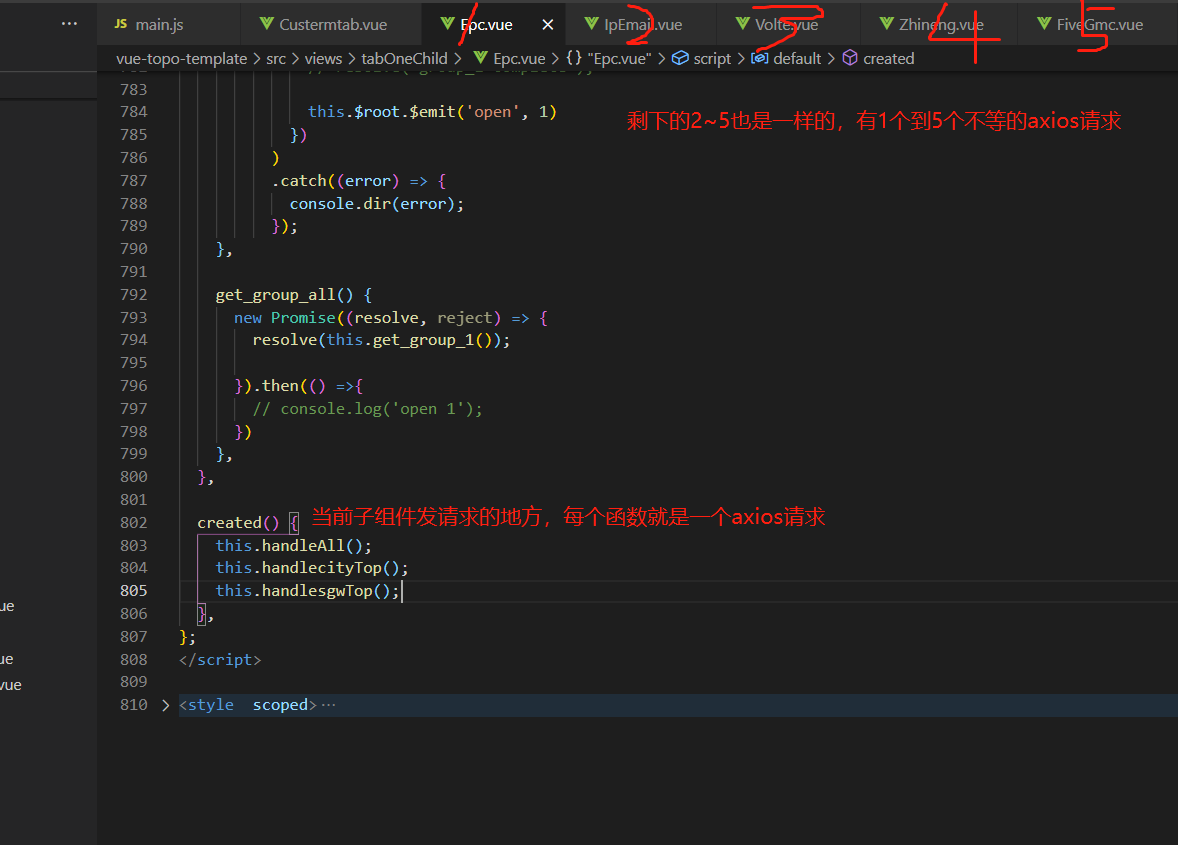Click line number 810
Screen dimensions: 1178x845
click(x=134, y=705)
